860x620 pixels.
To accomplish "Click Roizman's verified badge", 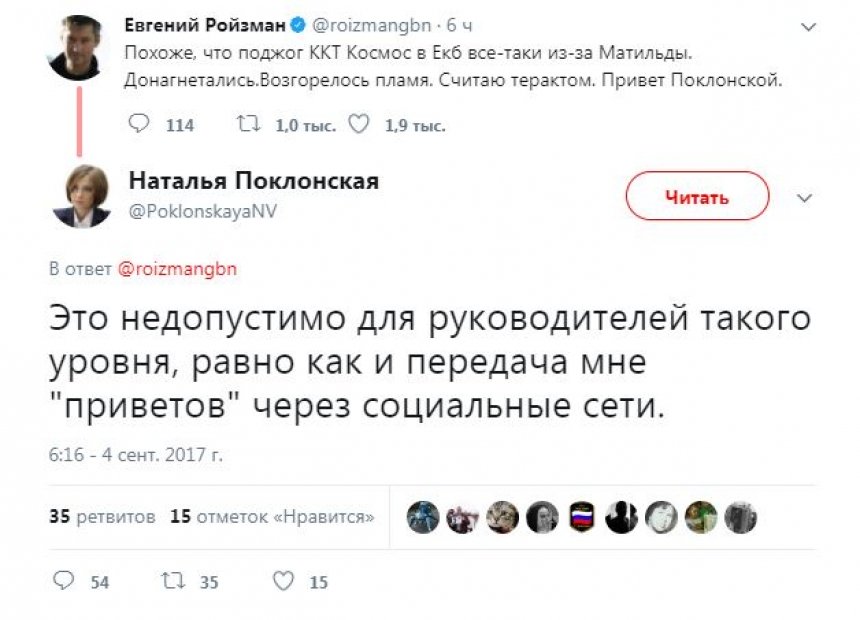I will (296, 24).
